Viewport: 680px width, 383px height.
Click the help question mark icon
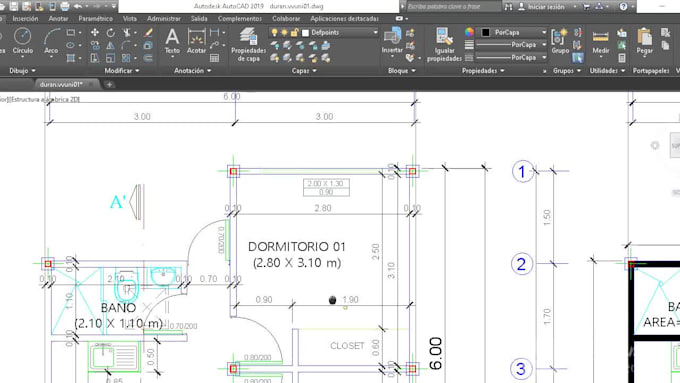[623, 7]
